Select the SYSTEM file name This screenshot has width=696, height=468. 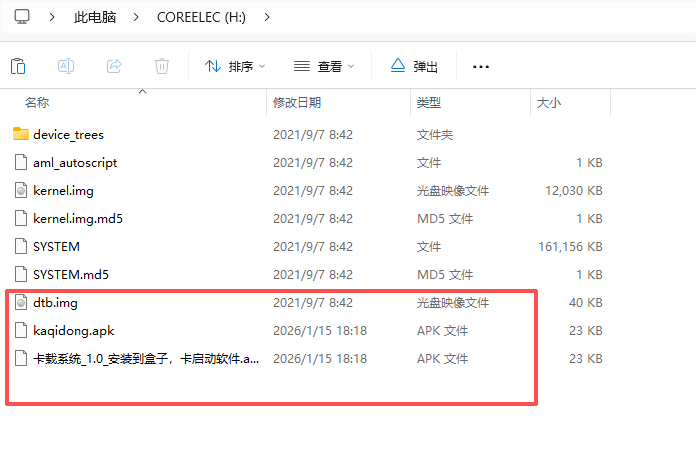(x=56, y=246)
